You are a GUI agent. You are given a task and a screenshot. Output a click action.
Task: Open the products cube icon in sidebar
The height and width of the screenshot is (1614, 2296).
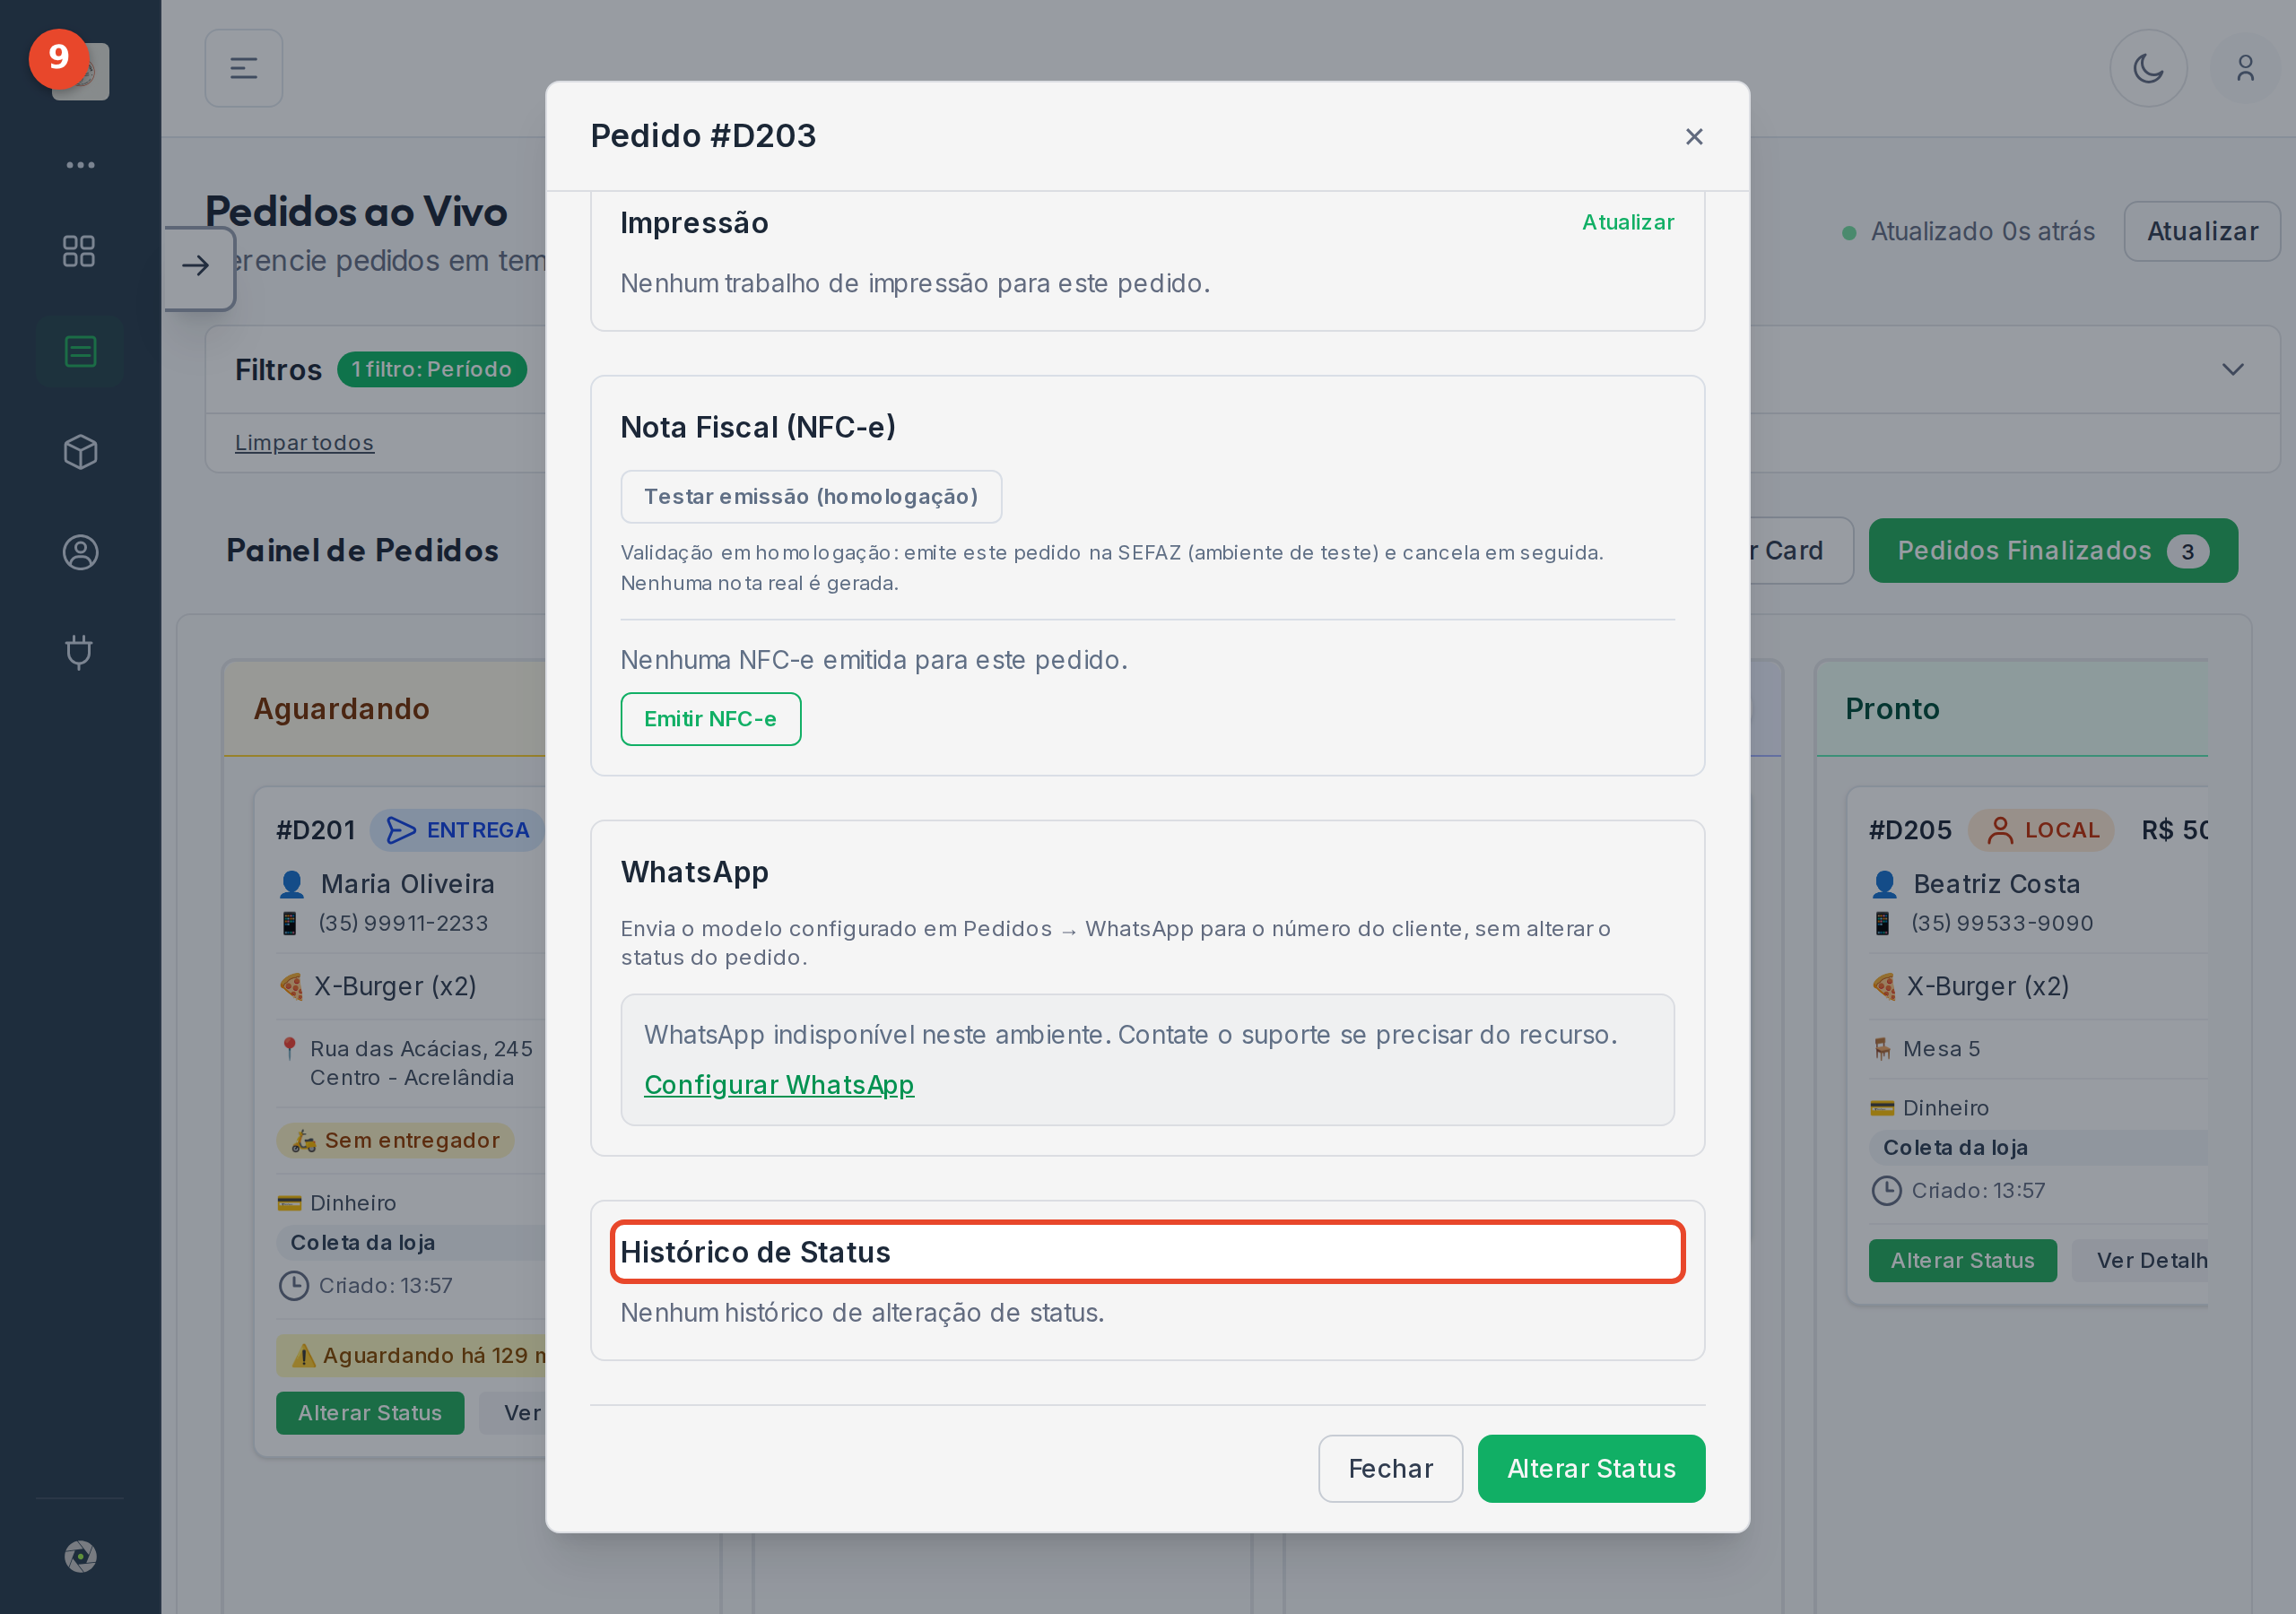point(79,452)
